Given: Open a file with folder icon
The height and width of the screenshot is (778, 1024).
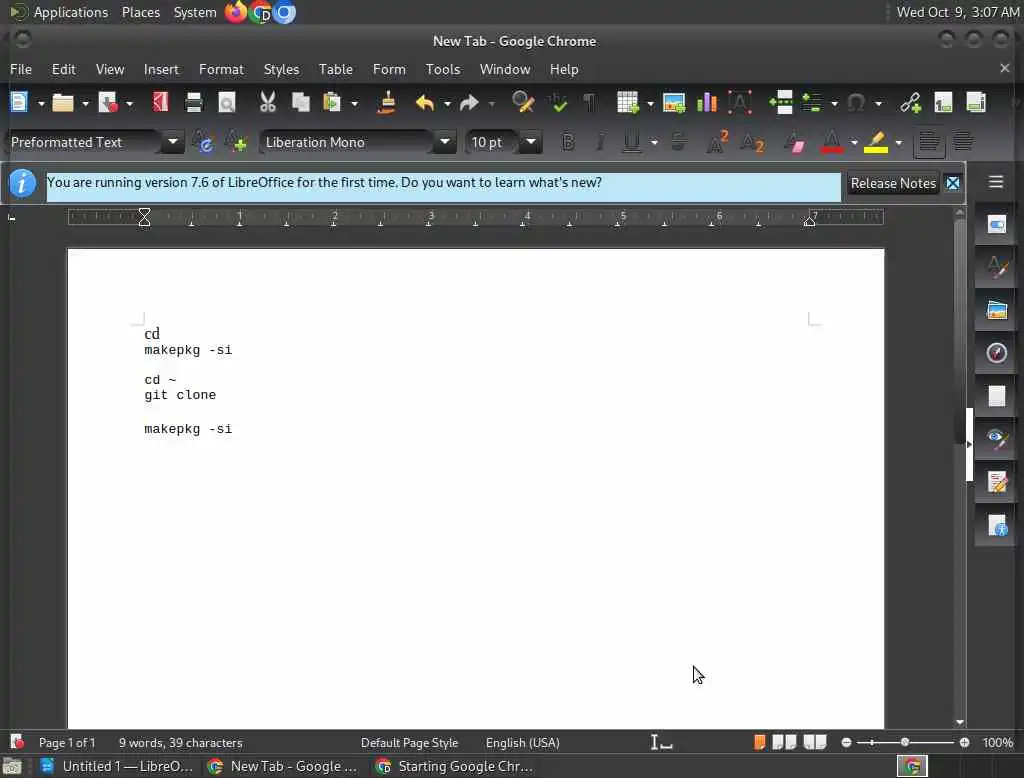Looking at the screenshot, I should point(63,103).
